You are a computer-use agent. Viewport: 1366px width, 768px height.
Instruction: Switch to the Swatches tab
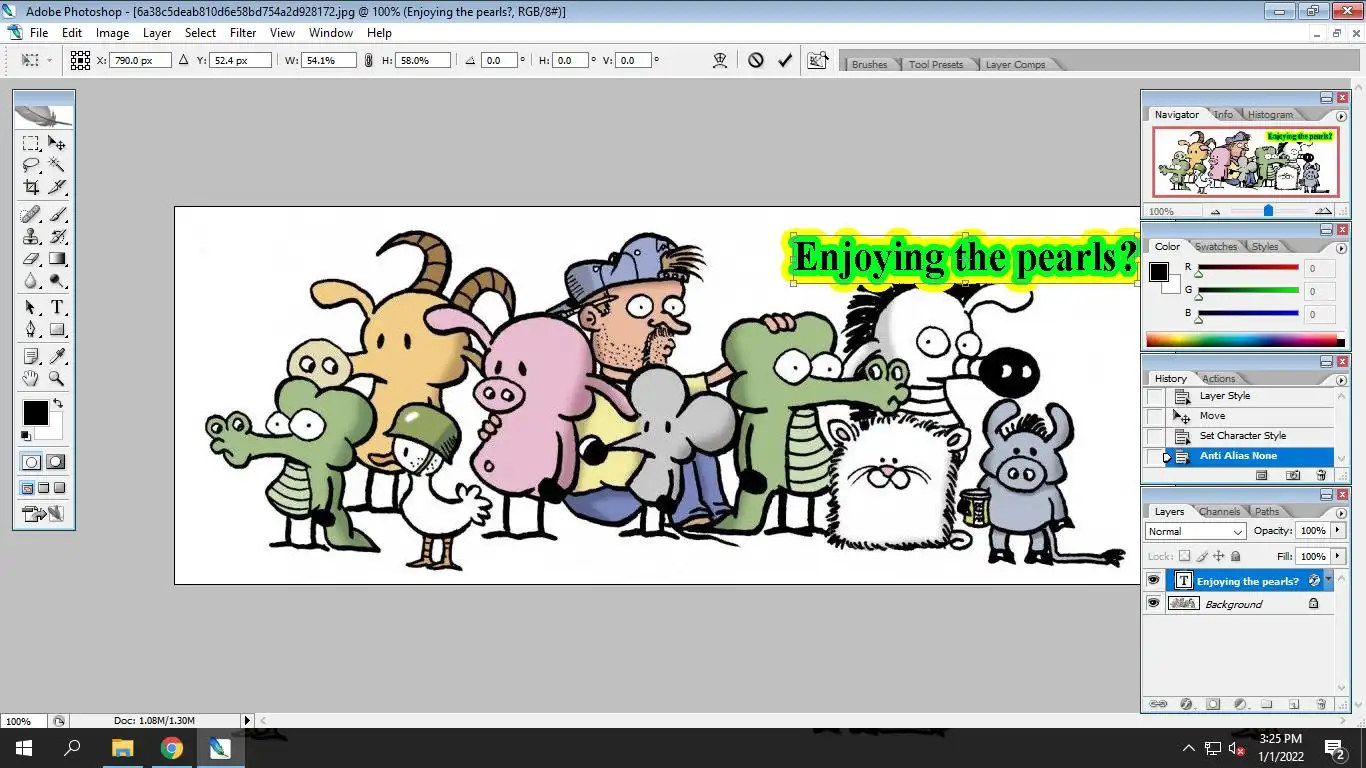(x=1216, y=246)
